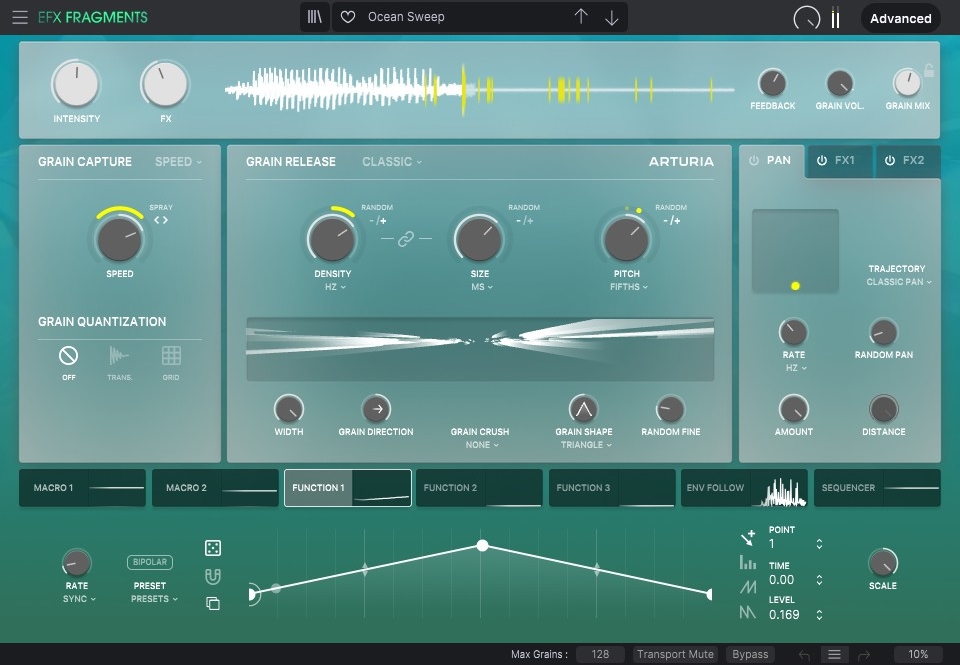Redo the last action
Screen dimensions: 960x665
[x=864, y=655]
